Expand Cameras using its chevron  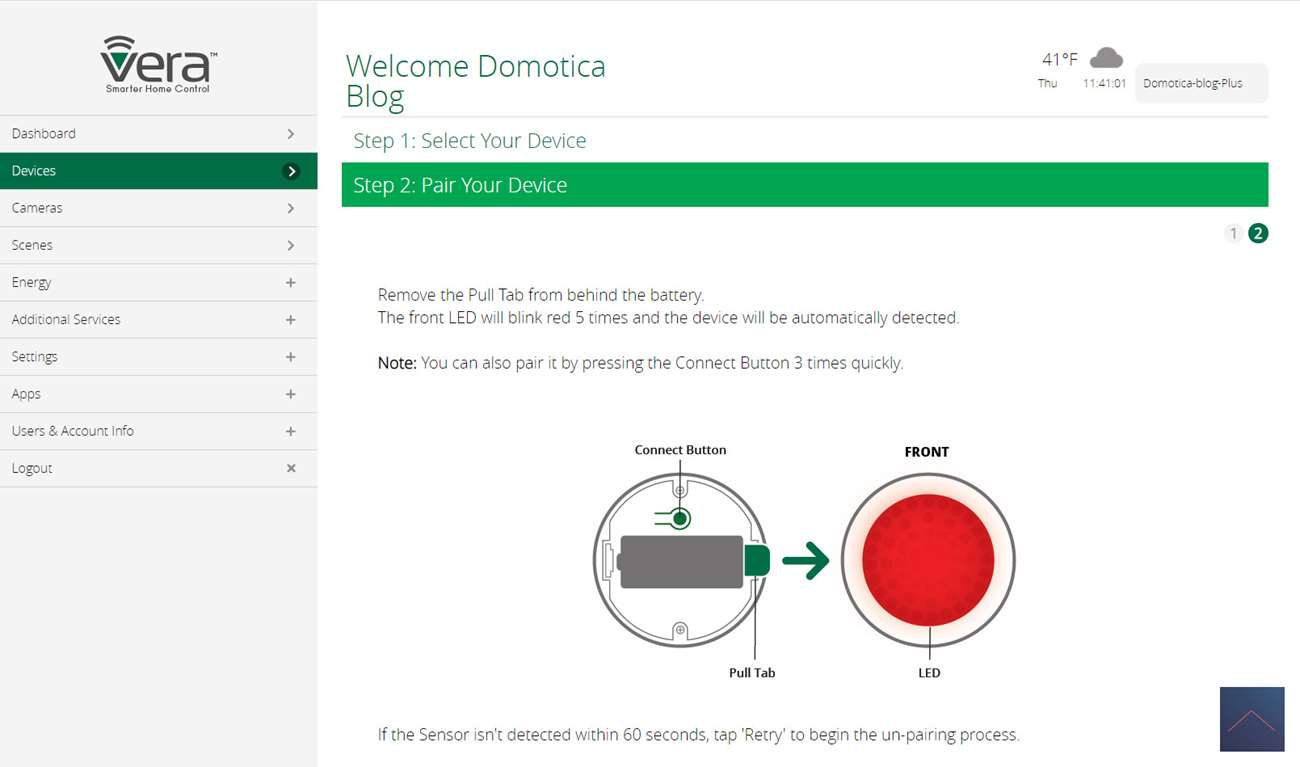pyautogui.click(x=291, y=208)
